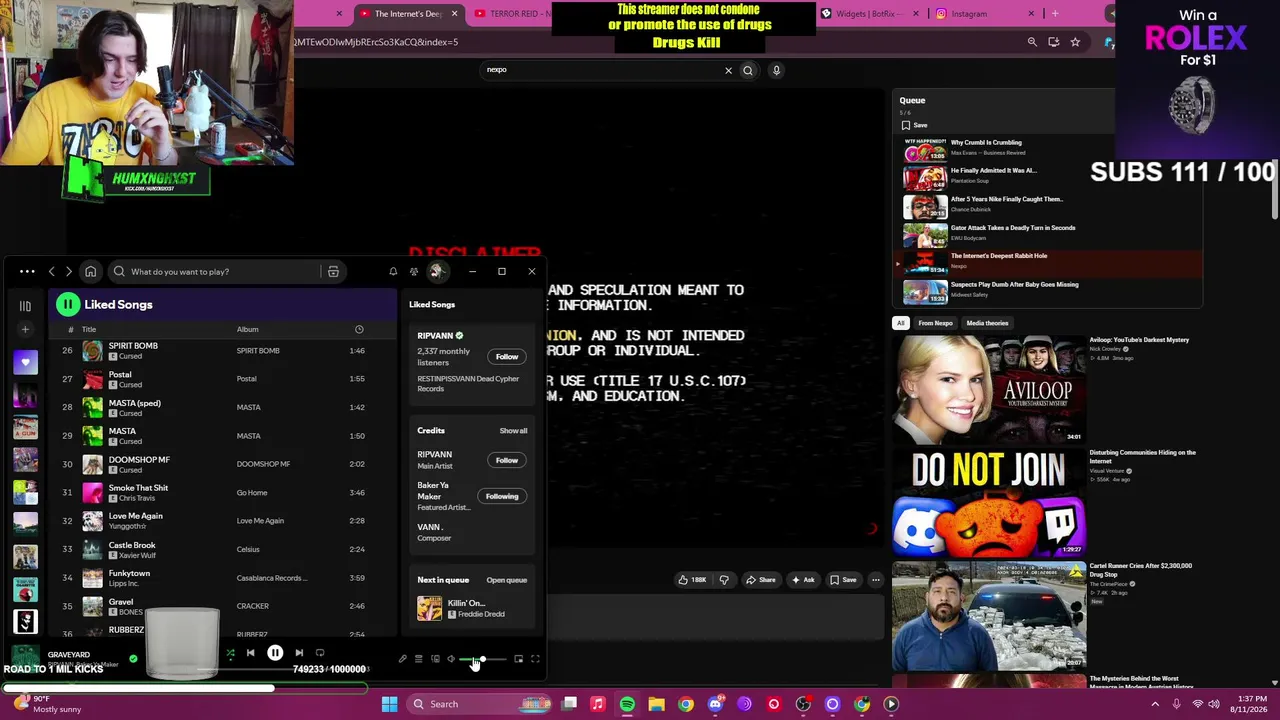Show hidden system tray icons

point(1155,704)
